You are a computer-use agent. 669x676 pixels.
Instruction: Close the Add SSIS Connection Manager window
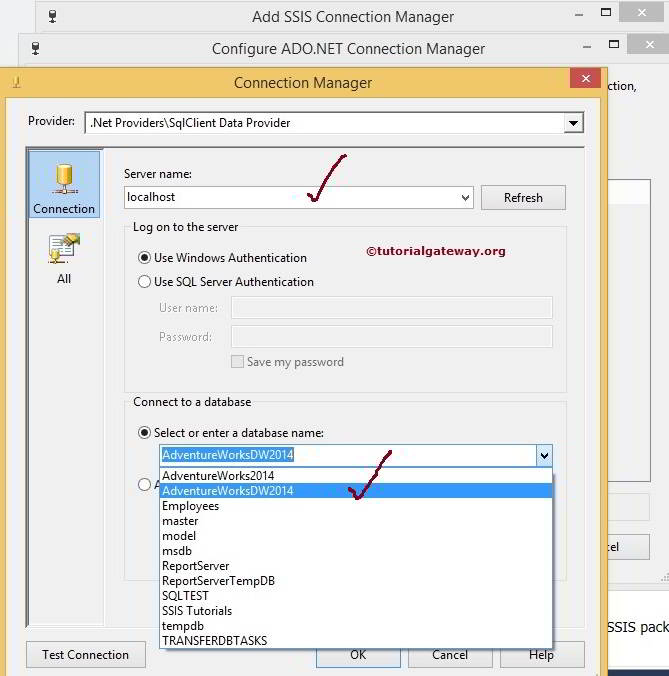641,13
